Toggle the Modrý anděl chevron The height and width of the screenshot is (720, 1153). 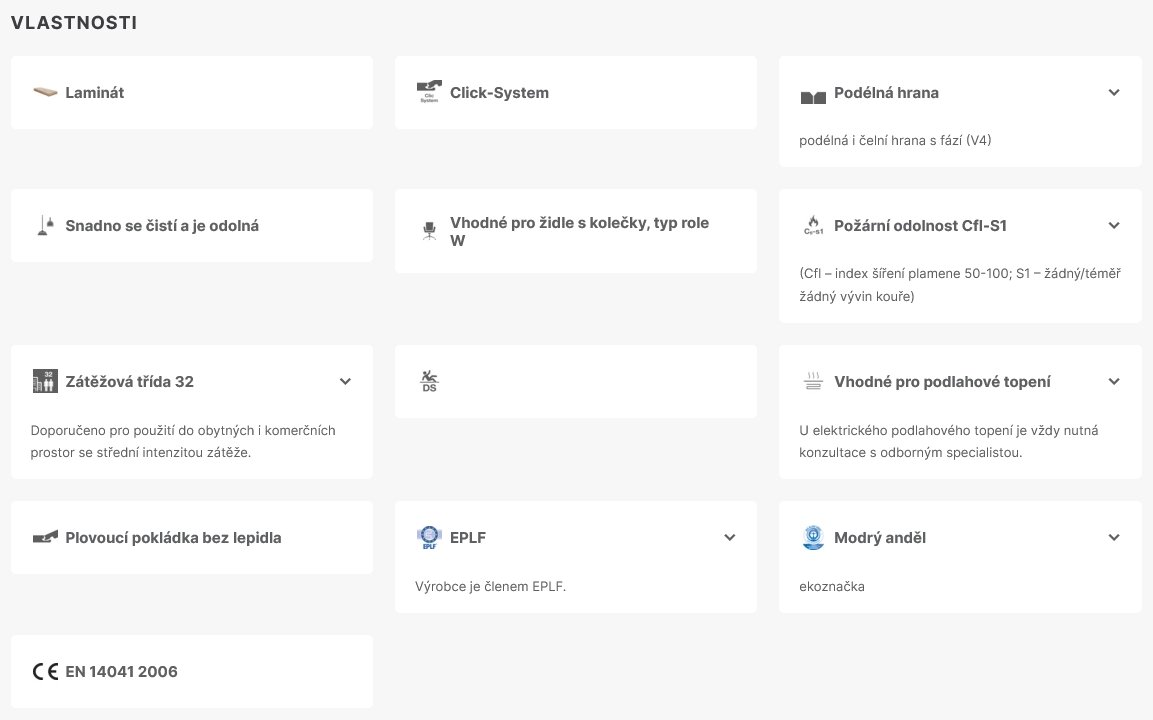pos(1114,538)
